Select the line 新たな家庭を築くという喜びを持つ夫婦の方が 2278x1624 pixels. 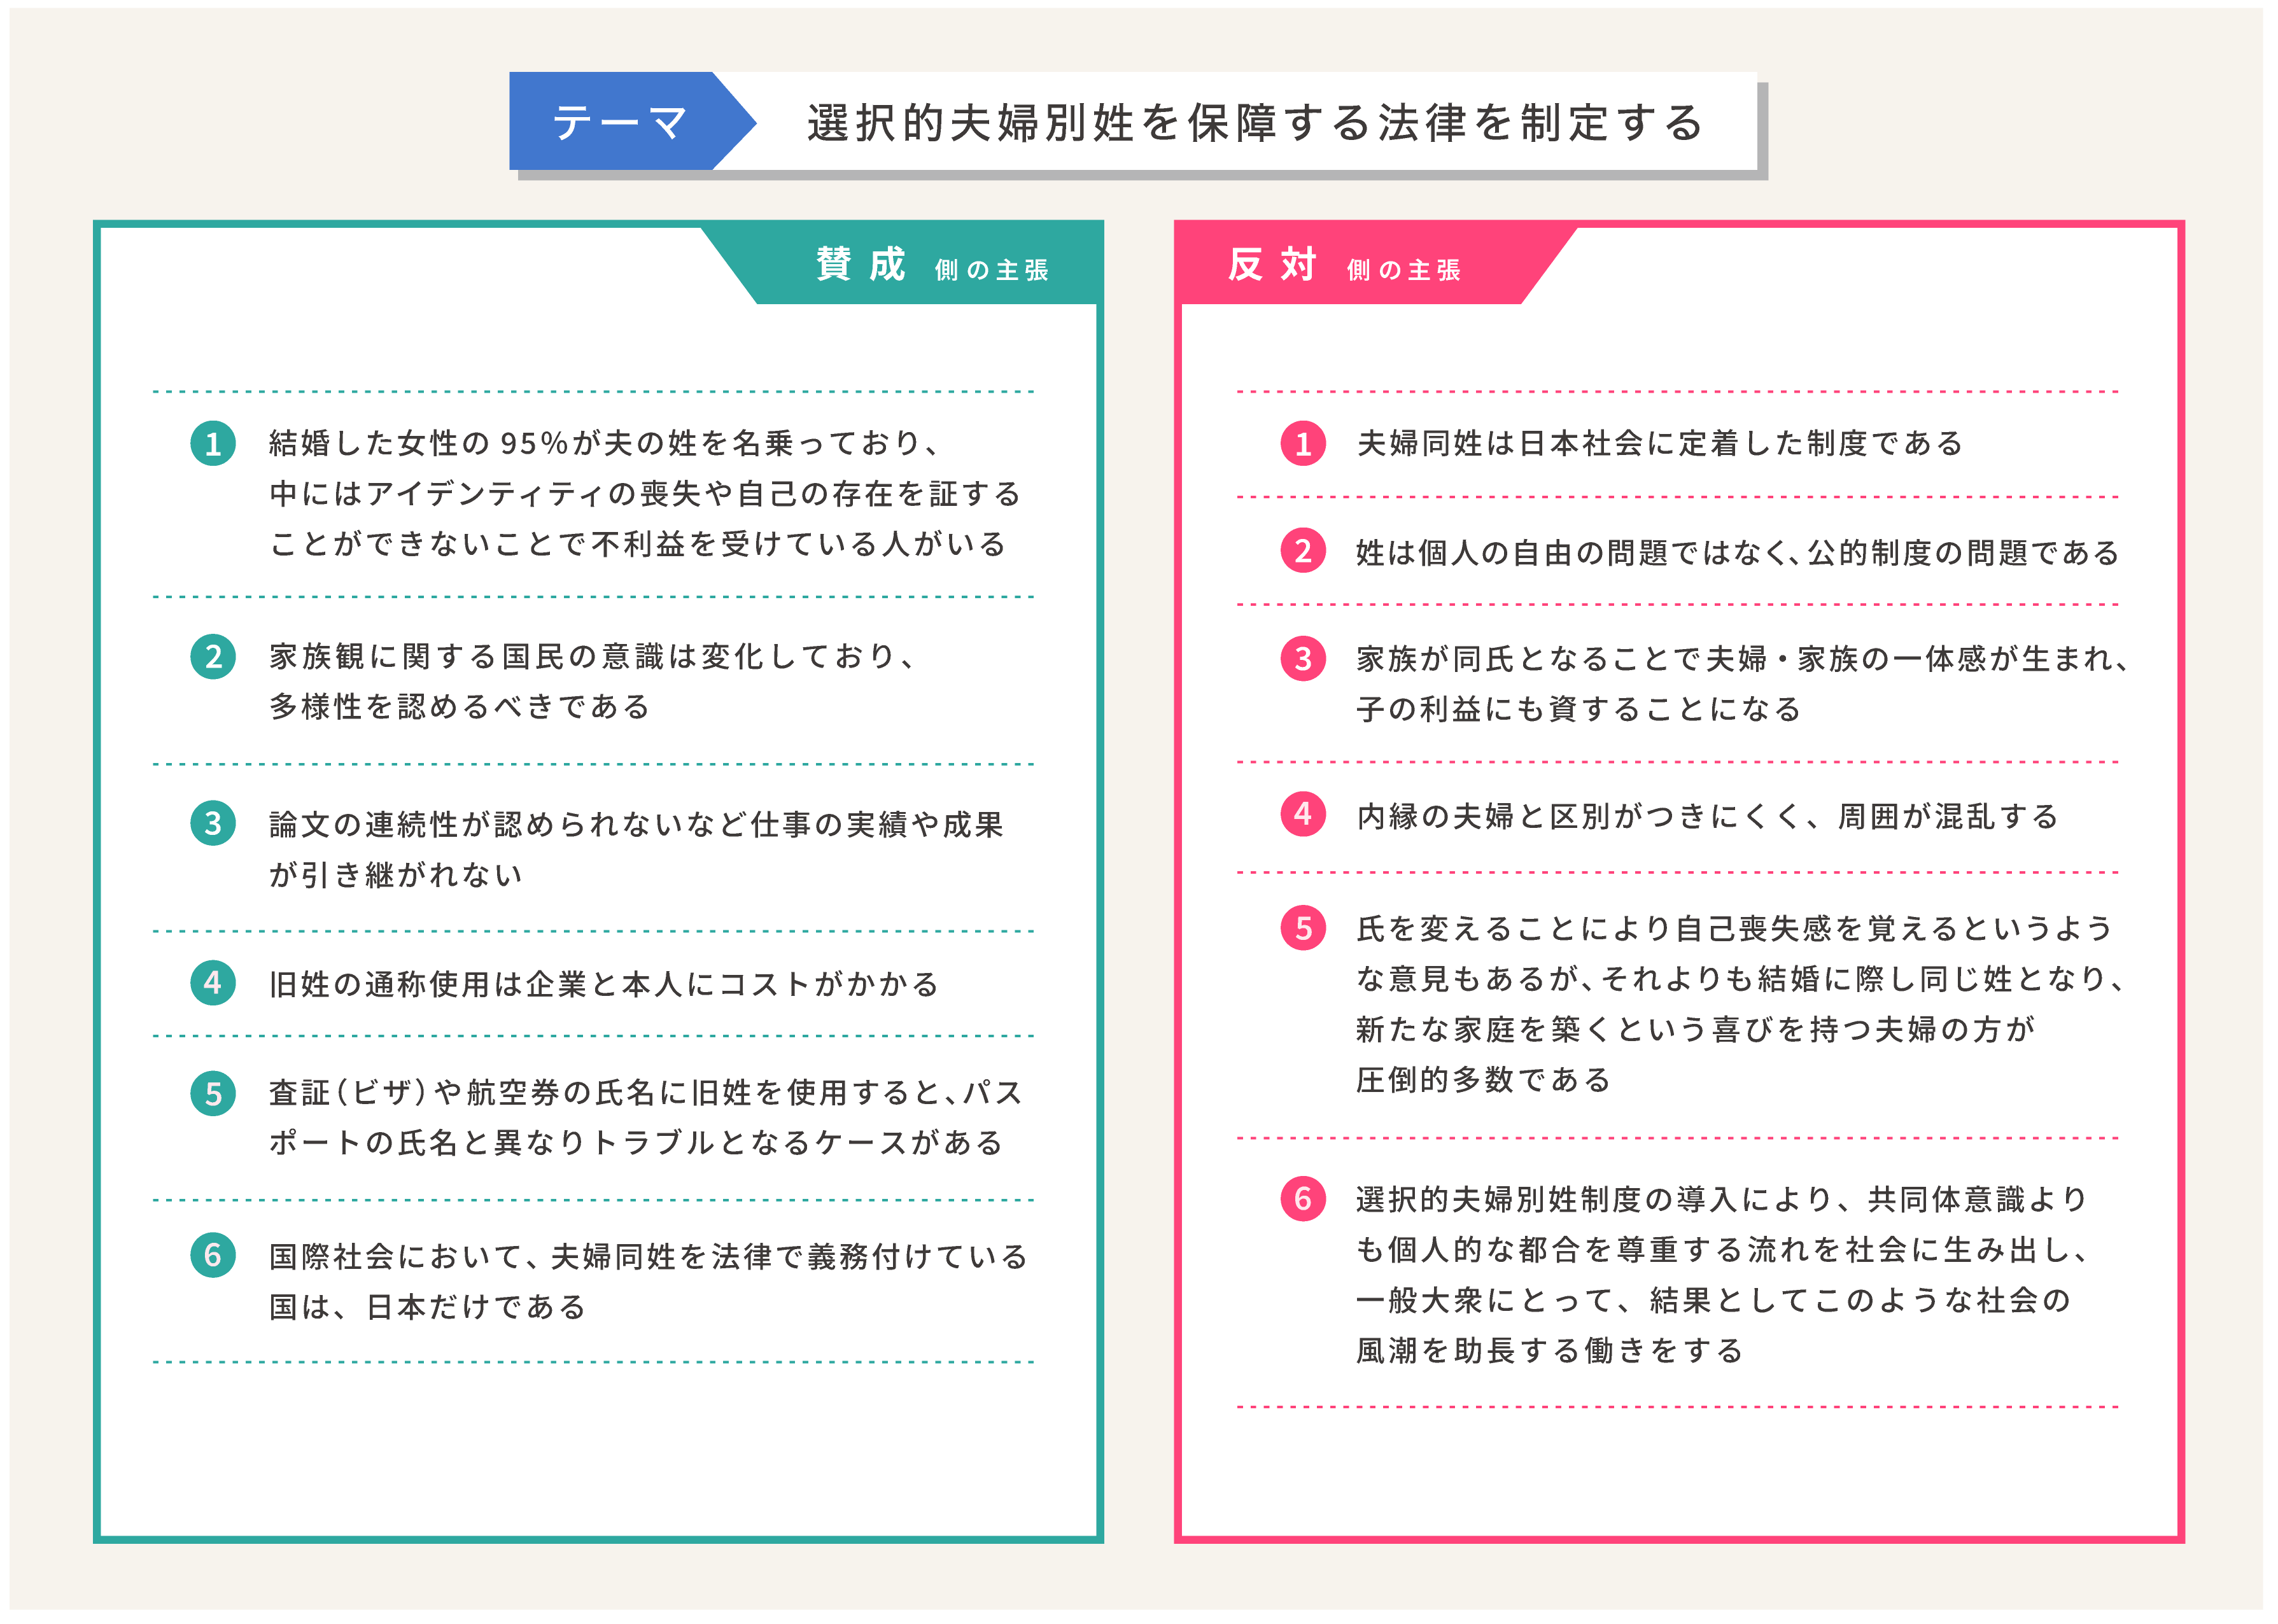[x=1696, y=1030]
